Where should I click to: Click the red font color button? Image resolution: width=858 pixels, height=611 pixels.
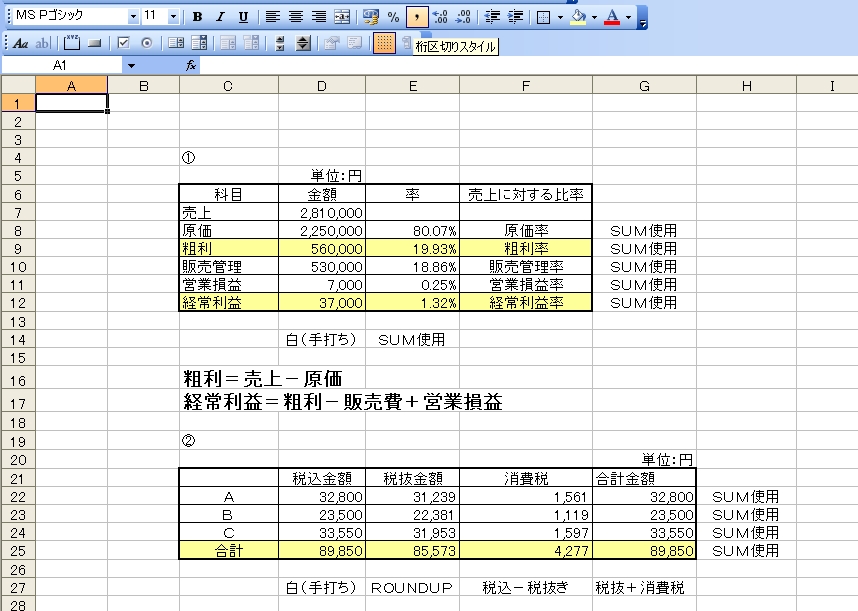[612, 17]
